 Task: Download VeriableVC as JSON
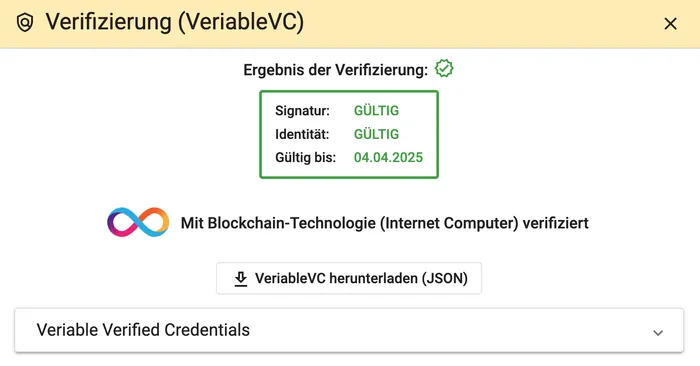[349, 278]
